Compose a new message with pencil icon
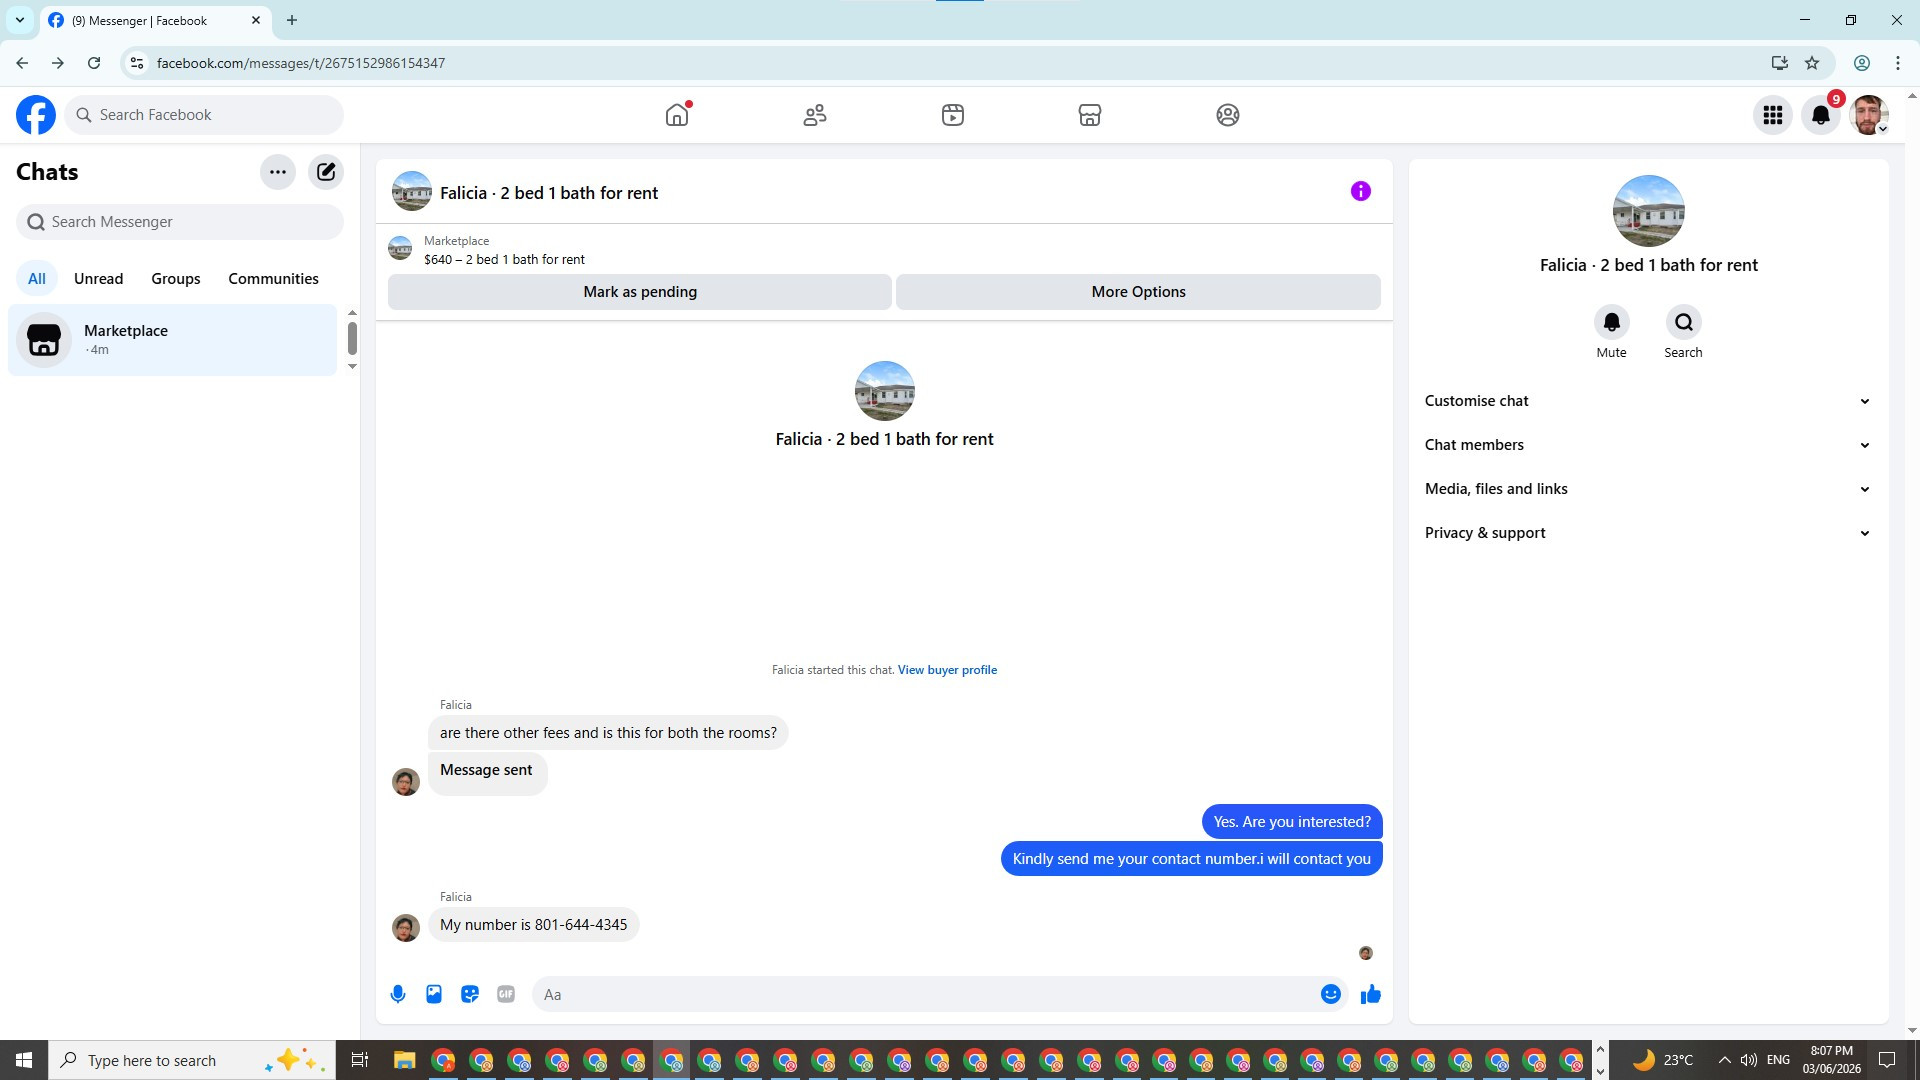Image resolution: width=1920 pixels, height=1080 pixels. (326, 172)
